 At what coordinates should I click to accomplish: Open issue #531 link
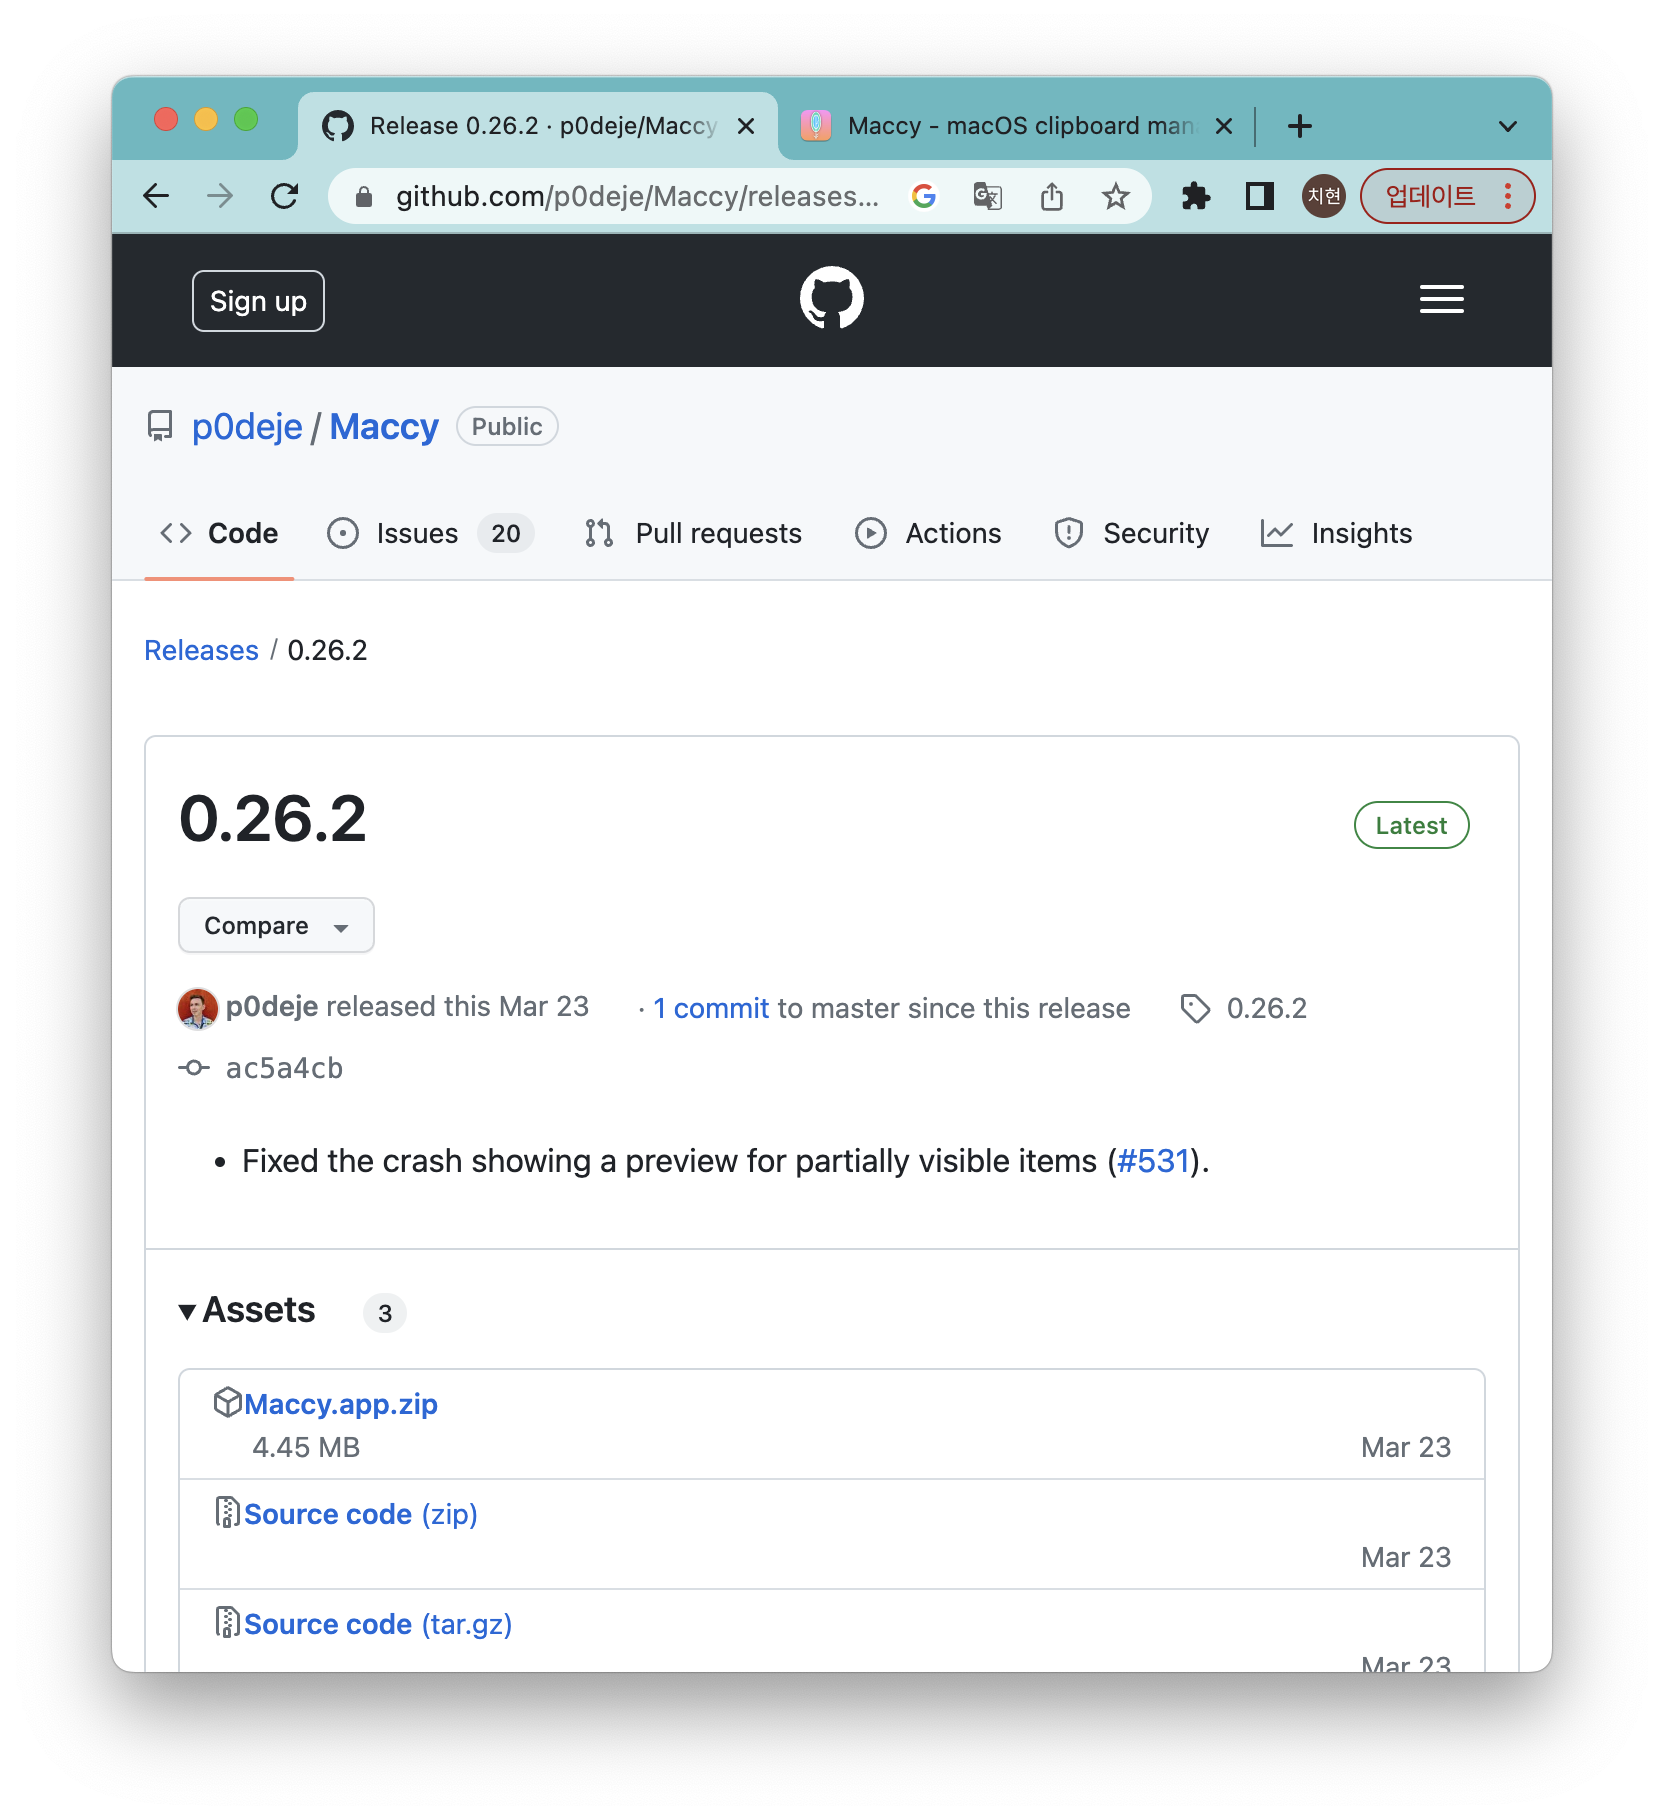(1153, 1161)
